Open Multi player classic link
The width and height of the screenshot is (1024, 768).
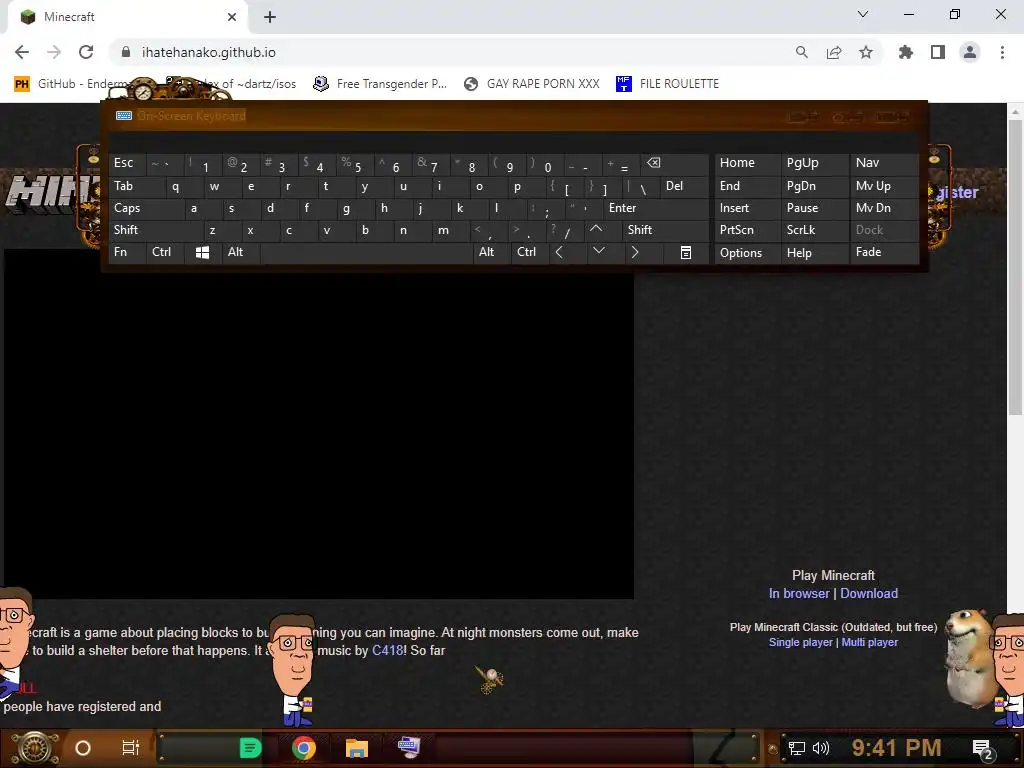[x=869, y=642]
